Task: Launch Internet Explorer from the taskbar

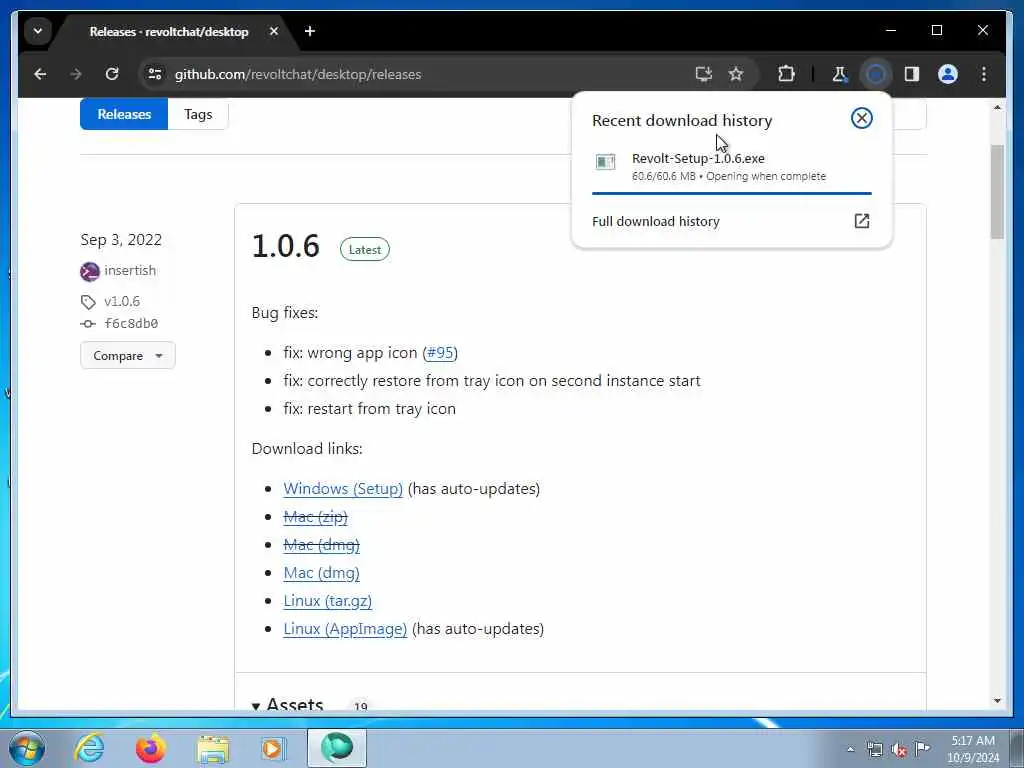Action: pyautogui.click(x=89, y=748)
